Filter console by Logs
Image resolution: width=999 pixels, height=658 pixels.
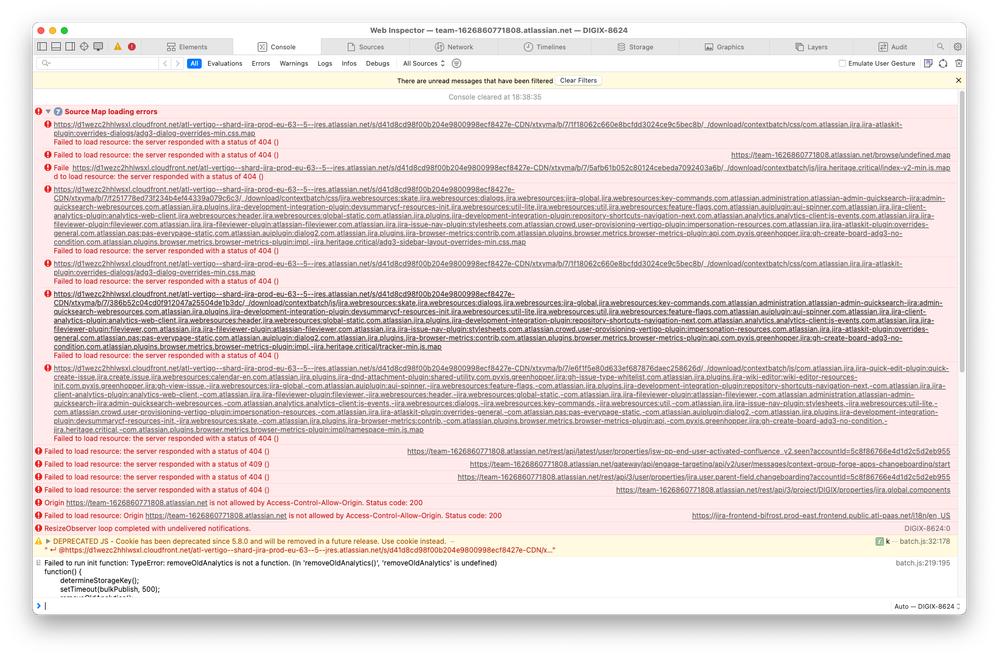pyautogui.click(x=325, y=63)
